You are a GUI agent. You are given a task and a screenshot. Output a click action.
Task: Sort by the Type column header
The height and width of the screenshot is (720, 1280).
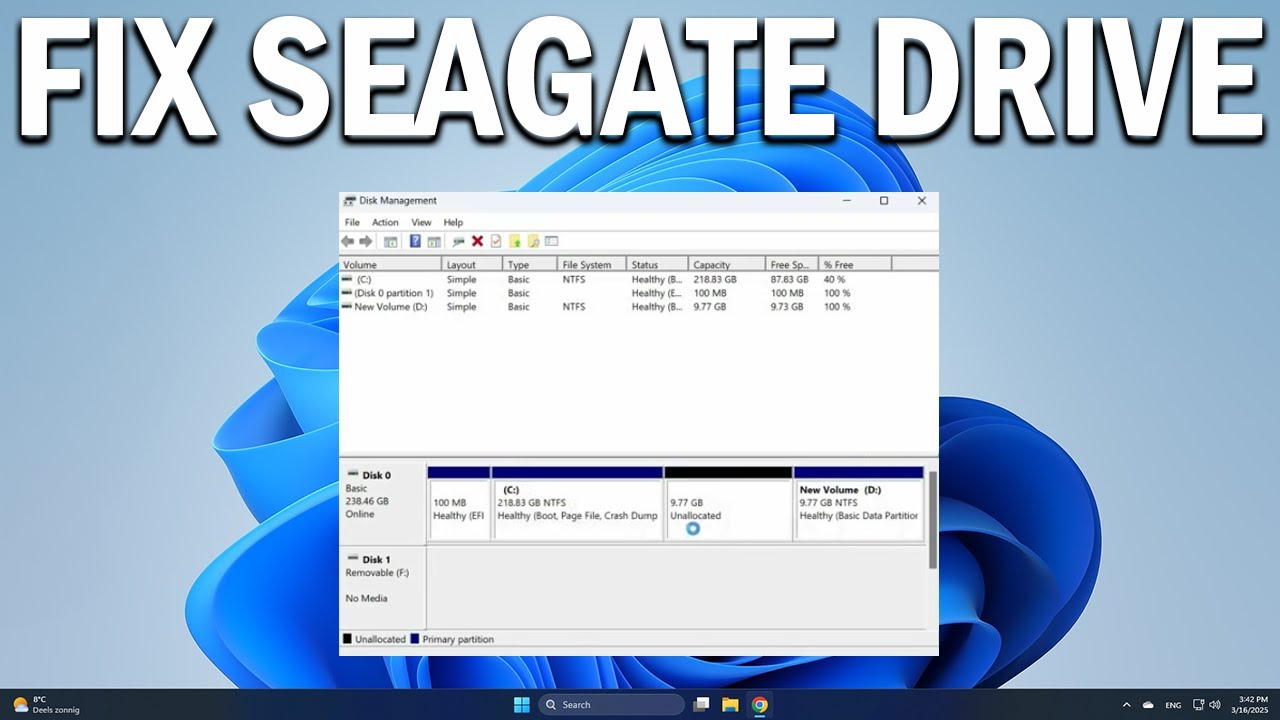click(x=530, y=264)
